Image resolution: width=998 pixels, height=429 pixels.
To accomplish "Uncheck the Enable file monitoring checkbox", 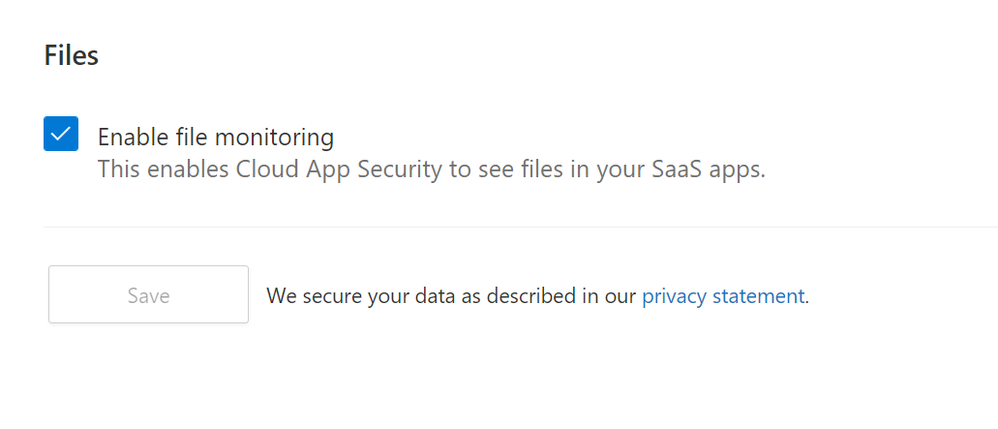I will click(x=61, y=134).
